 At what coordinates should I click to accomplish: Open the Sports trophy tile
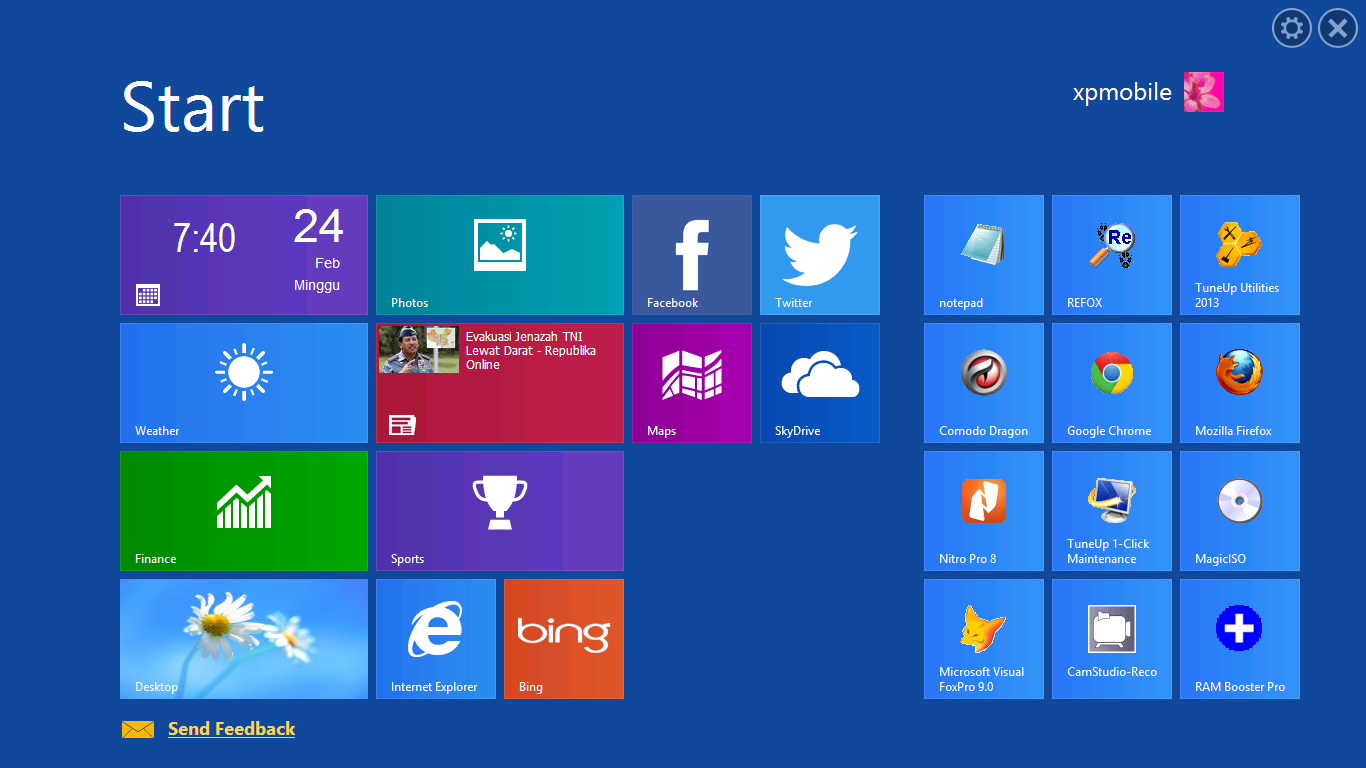click(x=500, y=511)
